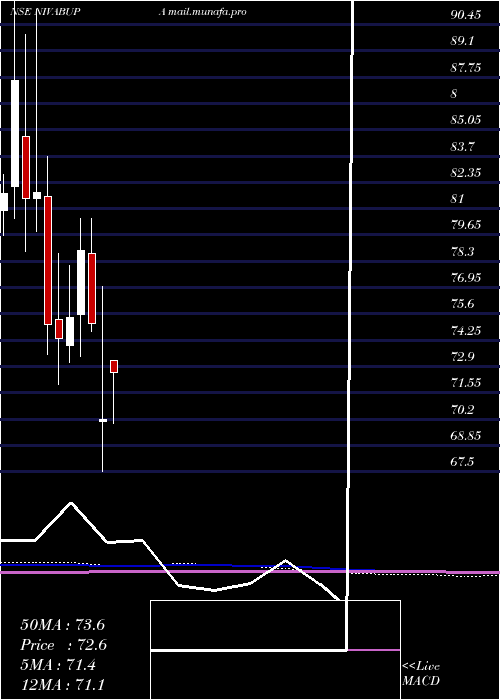This screenshot has height=700, width=500.
Task: Click the 72.9 price axis label
Action: (463, 357)
